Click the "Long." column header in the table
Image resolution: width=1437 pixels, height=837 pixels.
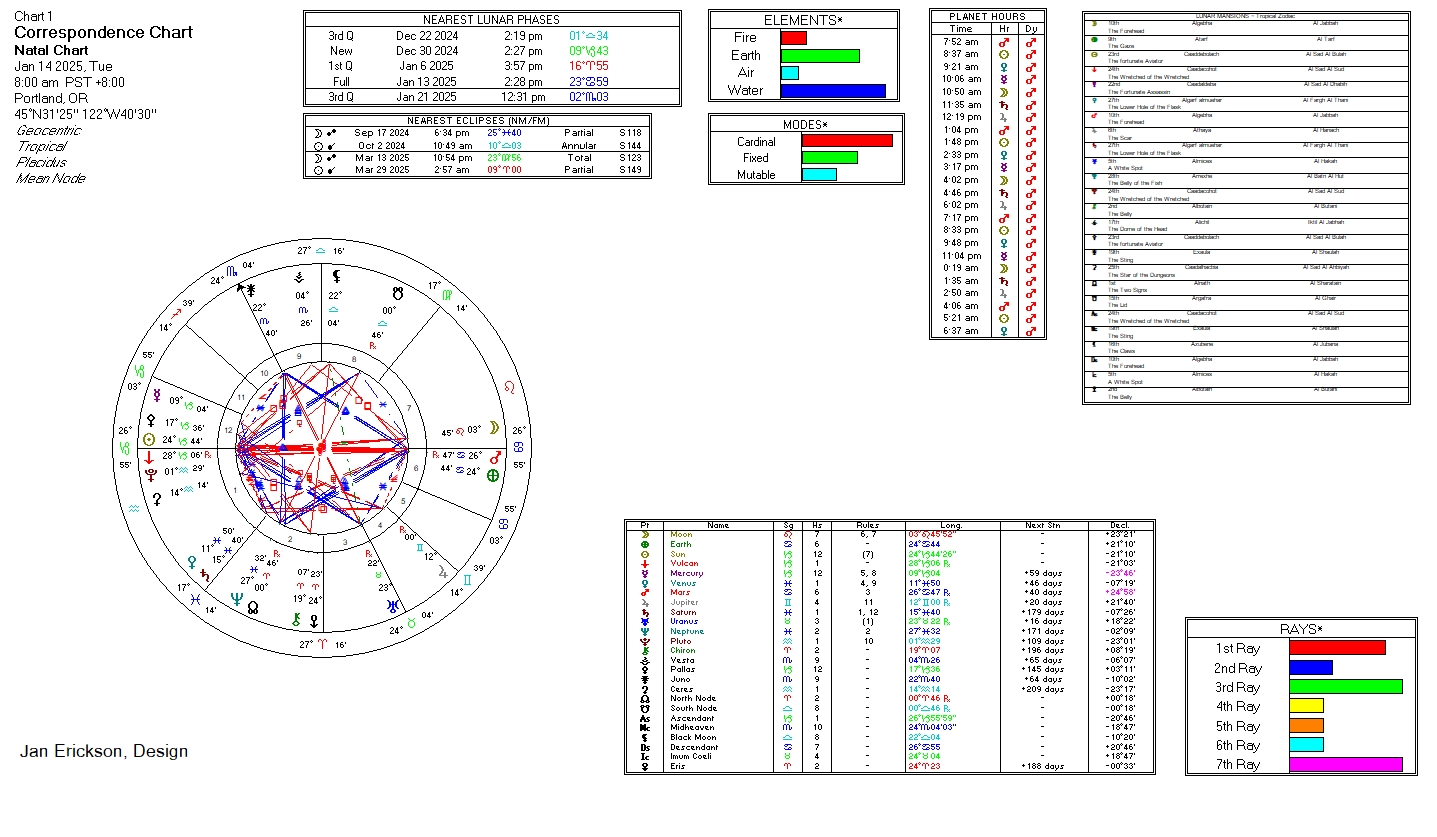950,525
